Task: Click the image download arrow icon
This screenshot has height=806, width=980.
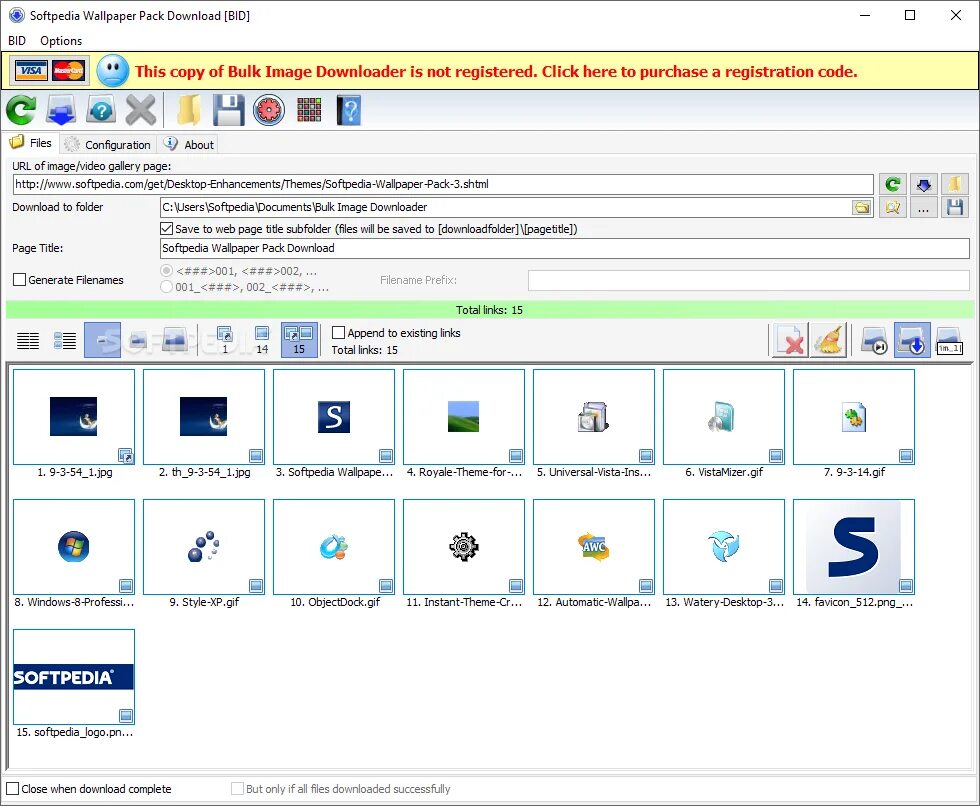Action: 912,341
